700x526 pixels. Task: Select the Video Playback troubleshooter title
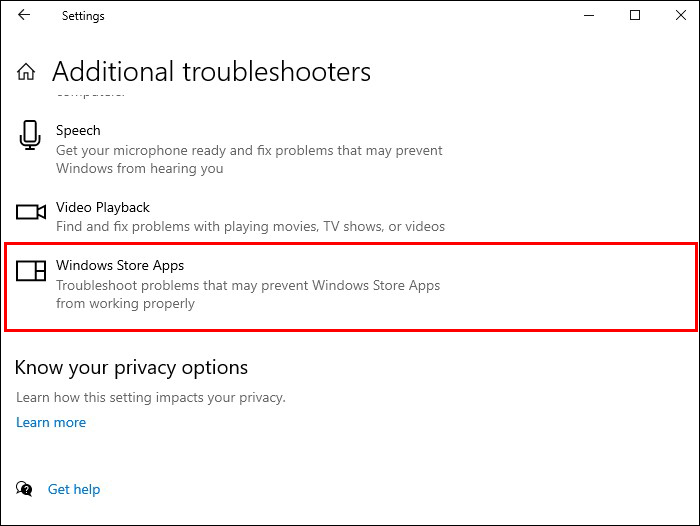(103, 207)
